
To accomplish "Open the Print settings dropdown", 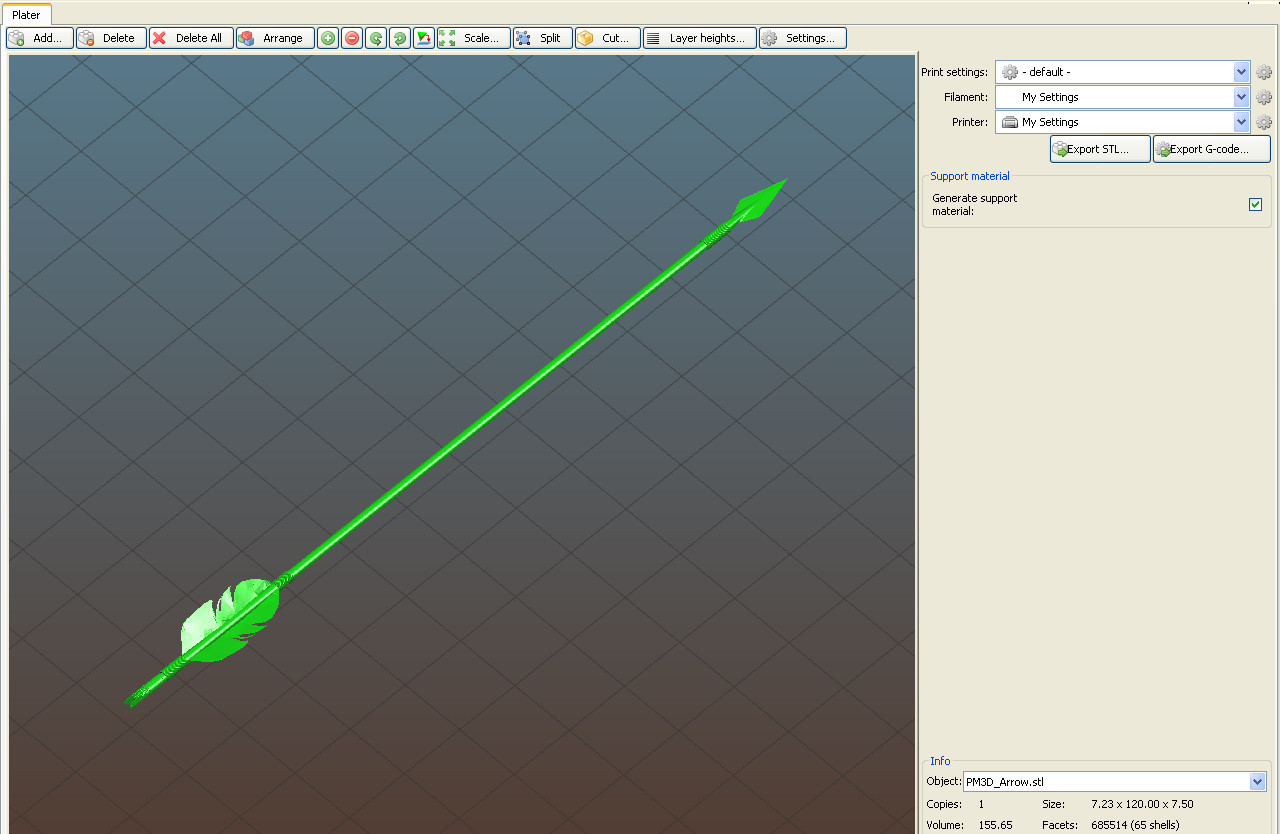I will tap(1240, 71).
